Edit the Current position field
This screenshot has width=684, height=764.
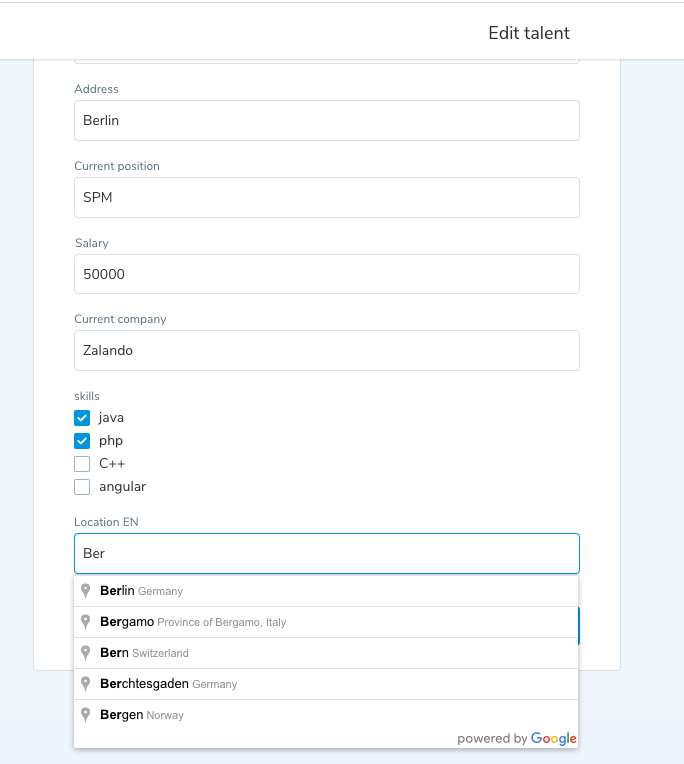326,197
